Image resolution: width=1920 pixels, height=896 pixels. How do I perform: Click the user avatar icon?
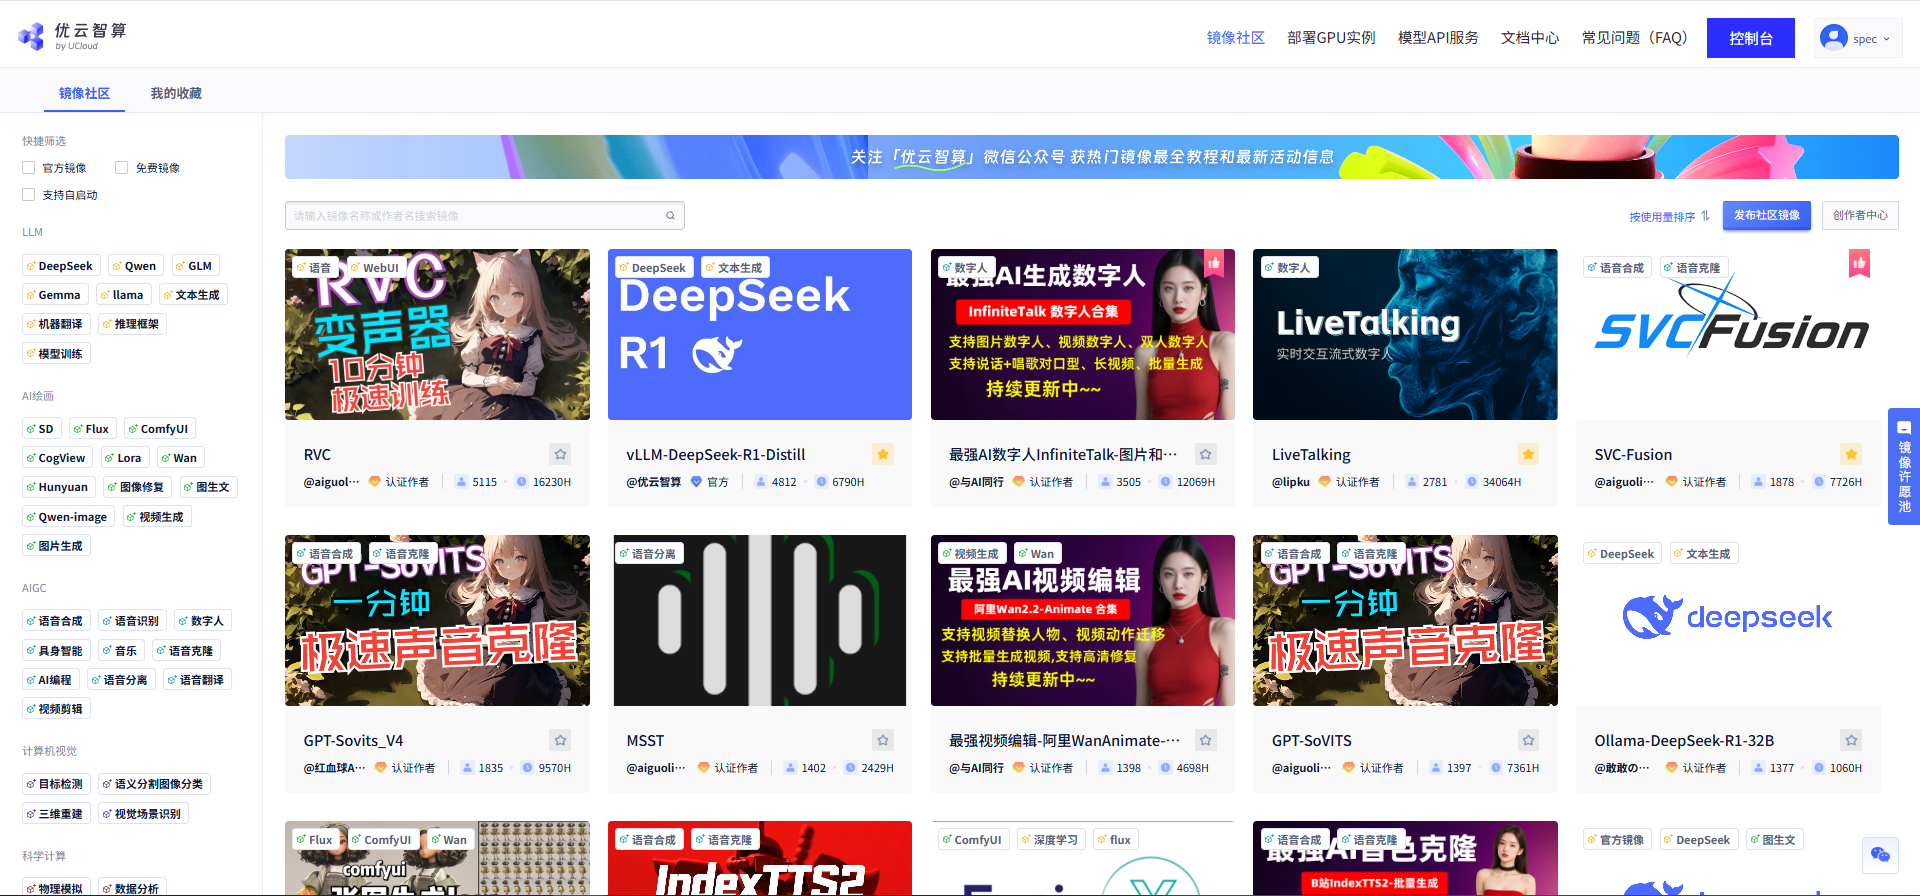pos(1833,38)
